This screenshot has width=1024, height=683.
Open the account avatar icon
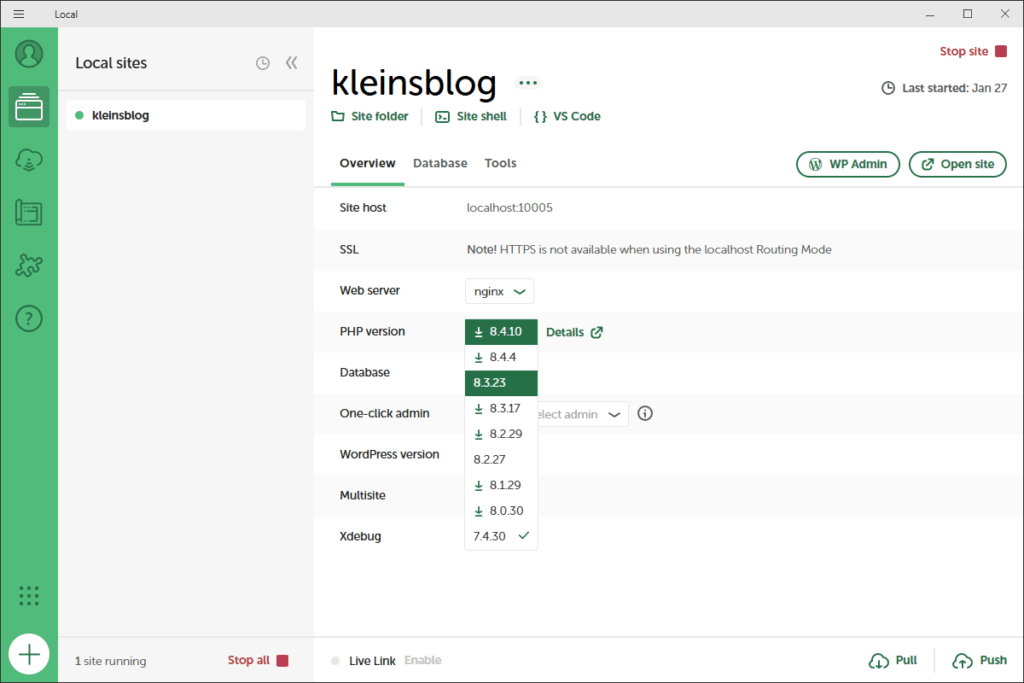[x=29, y=53]
